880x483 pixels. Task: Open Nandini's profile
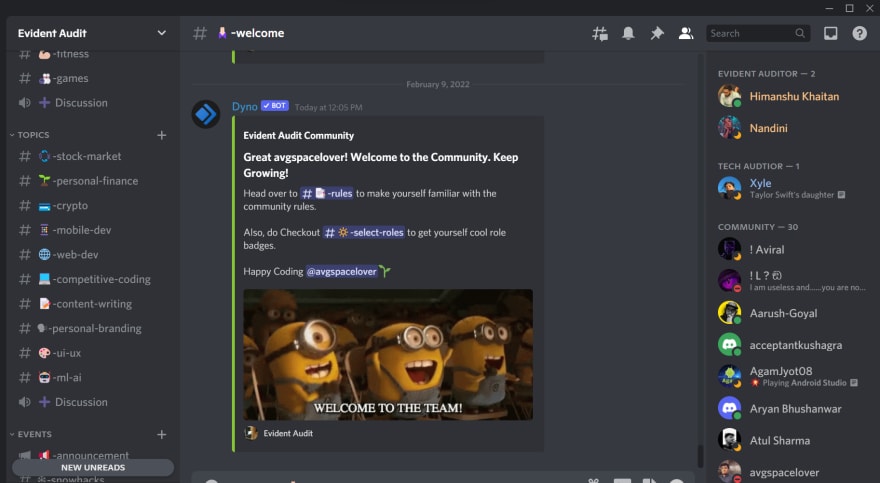[x=791, y=128]
